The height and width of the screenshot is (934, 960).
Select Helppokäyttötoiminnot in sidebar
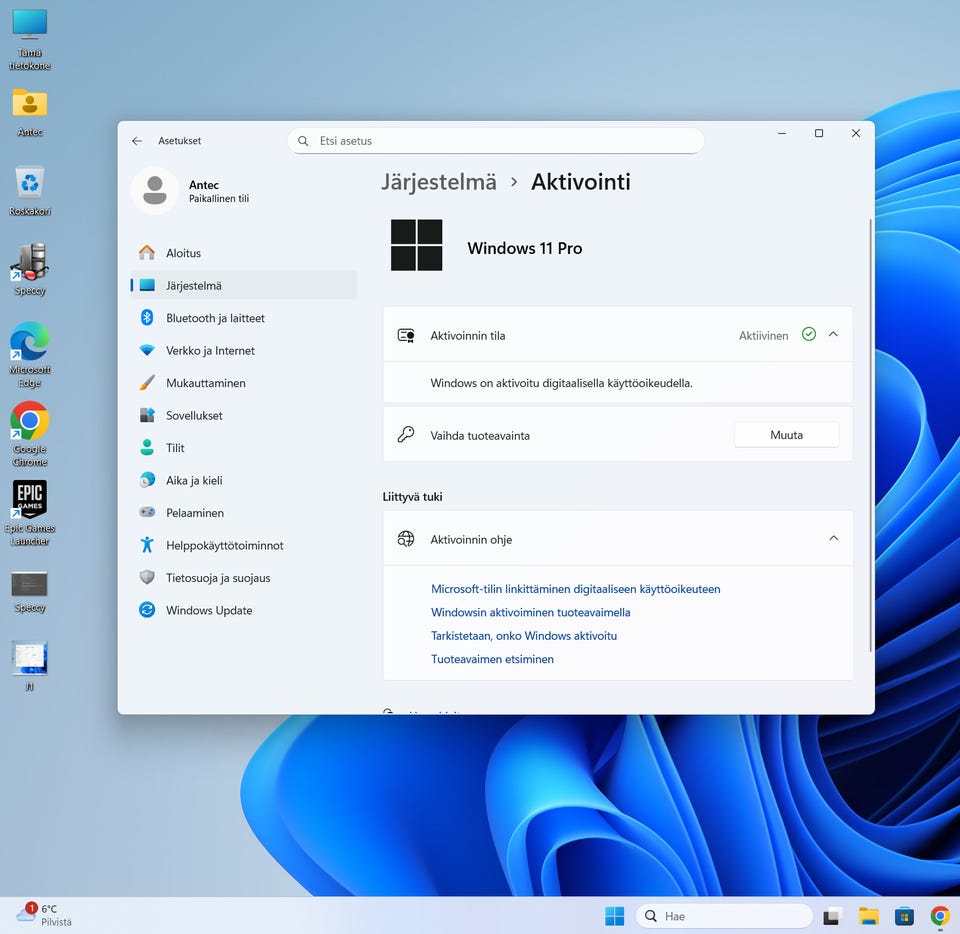[x=224, y=545]
